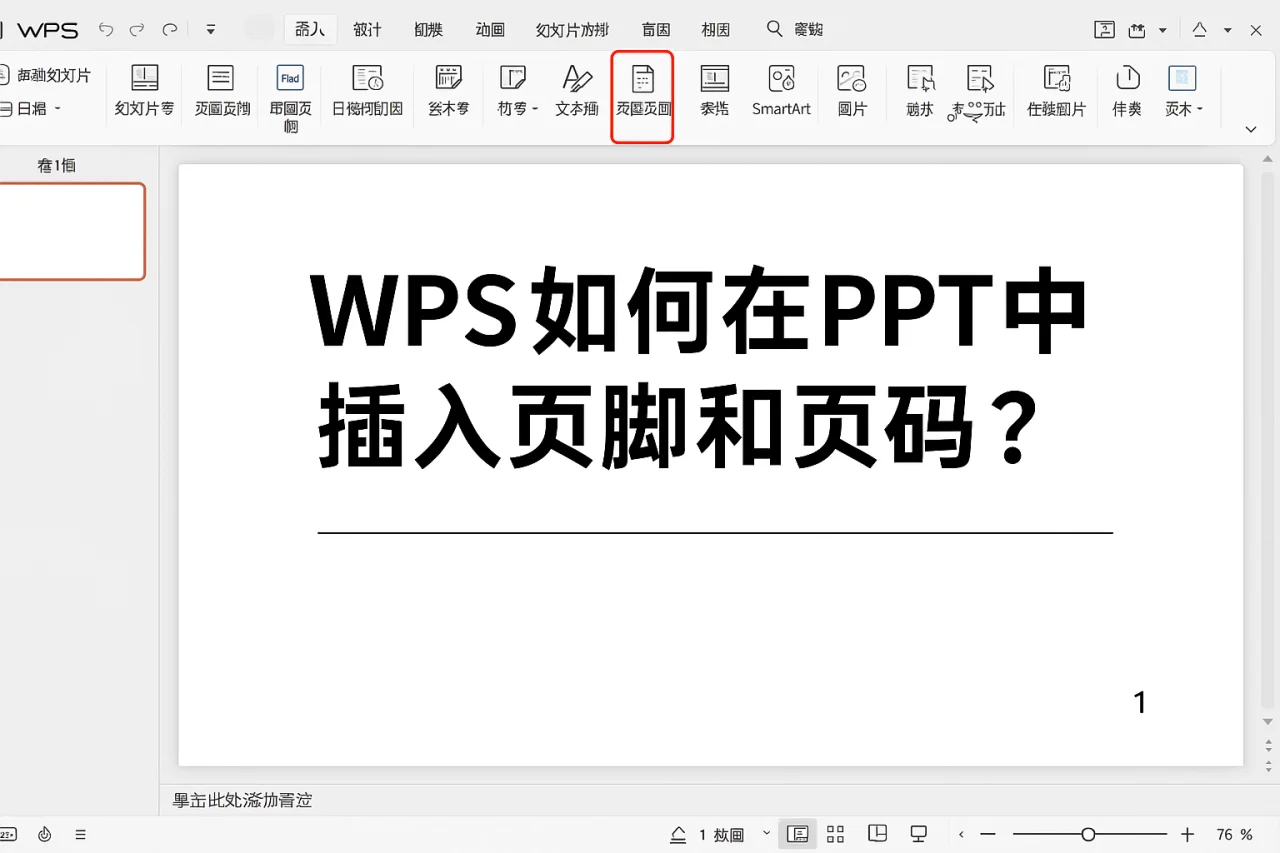Select slide 1 thumbnail in the left panel

72,231
